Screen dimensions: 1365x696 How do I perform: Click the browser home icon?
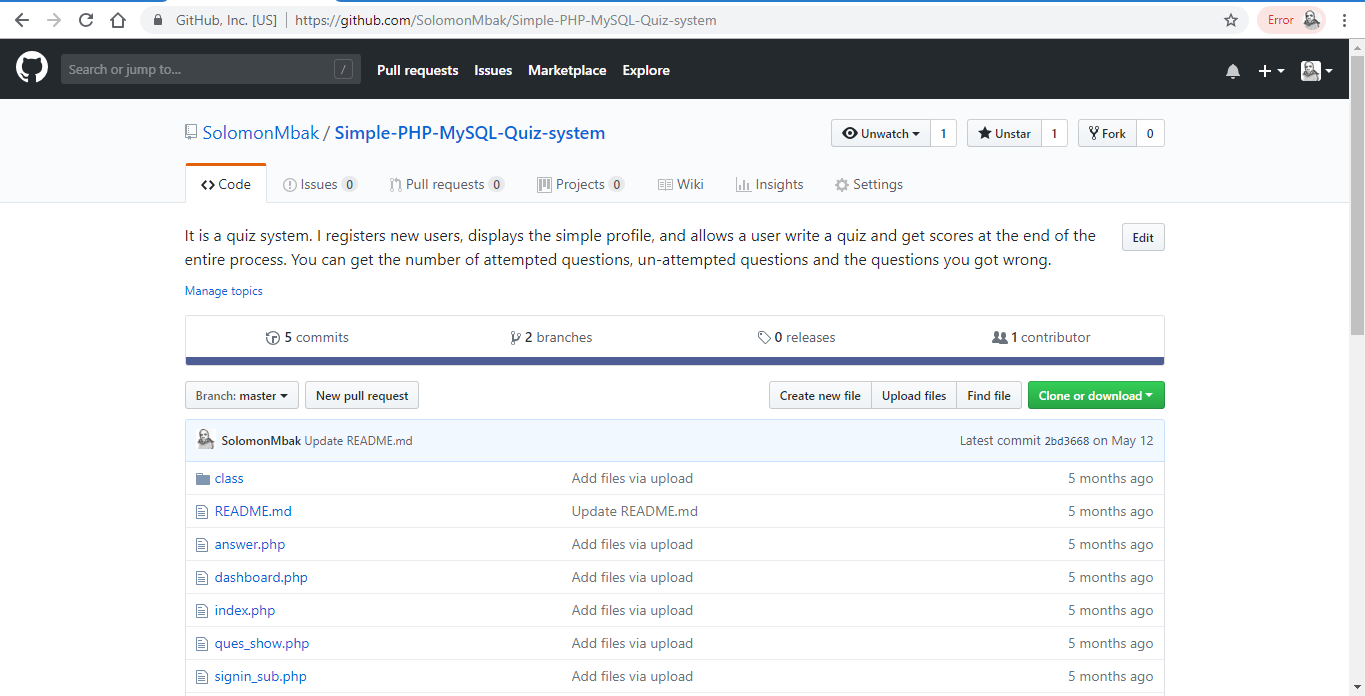coord(118,20)
